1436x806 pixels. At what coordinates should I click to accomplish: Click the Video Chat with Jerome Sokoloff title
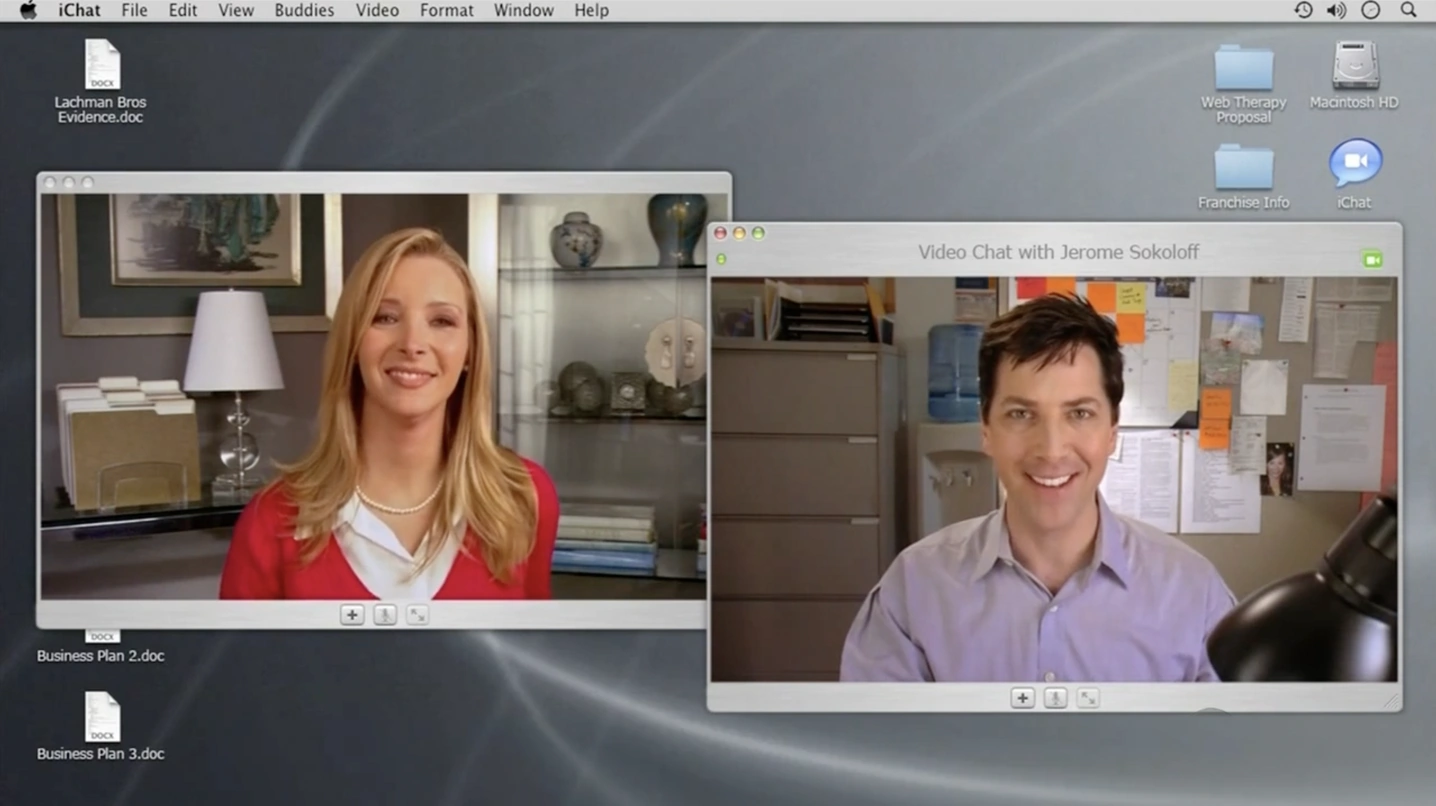click(1059, 252)
